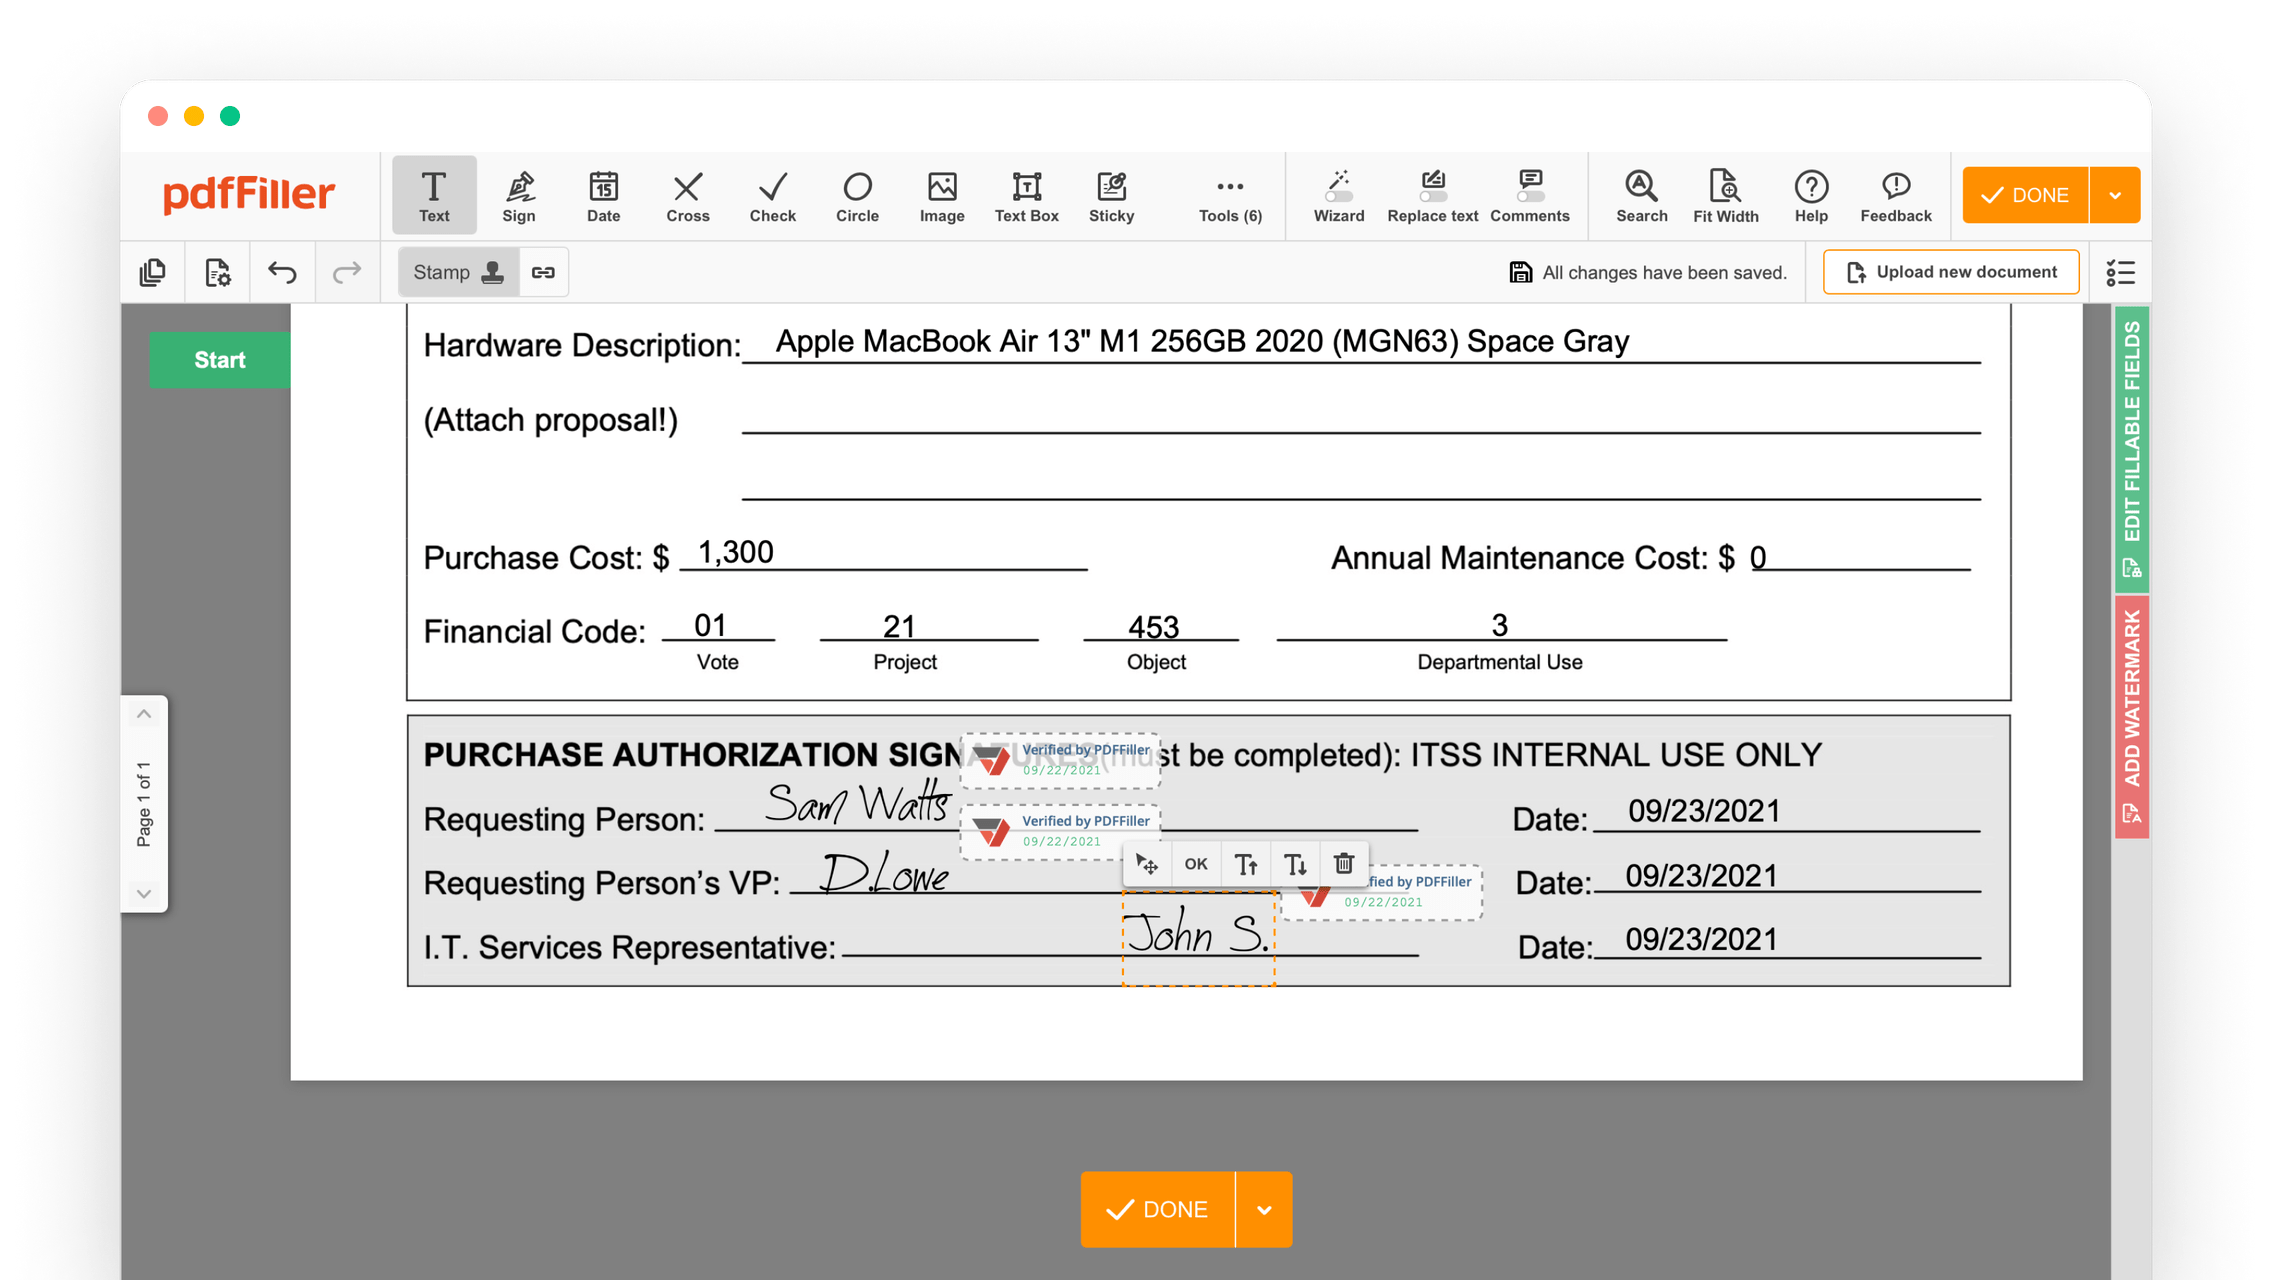
Task: Click the green Start button
Action: tap(219, 359)
